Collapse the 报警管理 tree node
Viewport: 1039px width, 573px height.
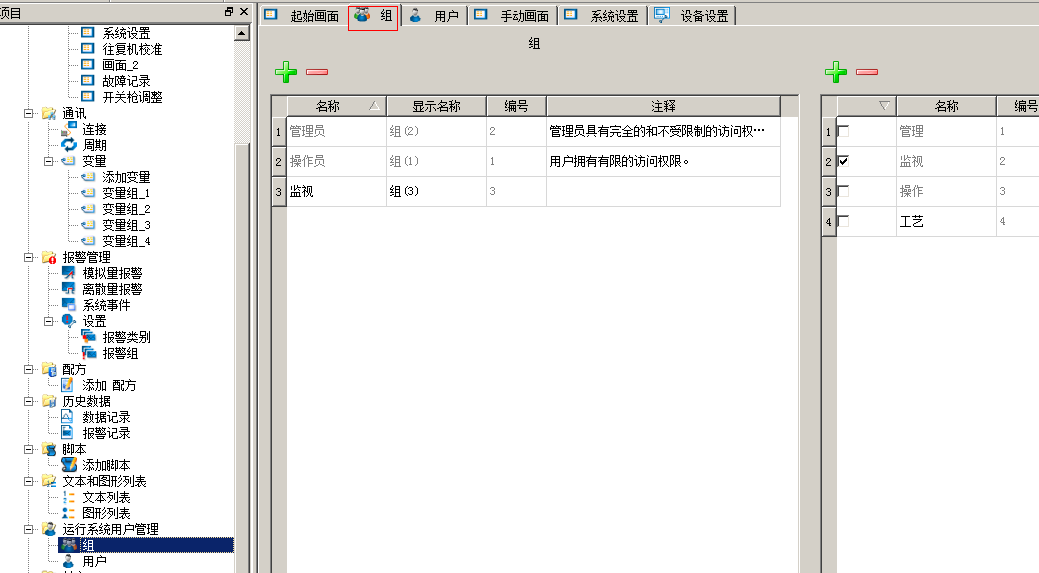(x=28, y=257)
